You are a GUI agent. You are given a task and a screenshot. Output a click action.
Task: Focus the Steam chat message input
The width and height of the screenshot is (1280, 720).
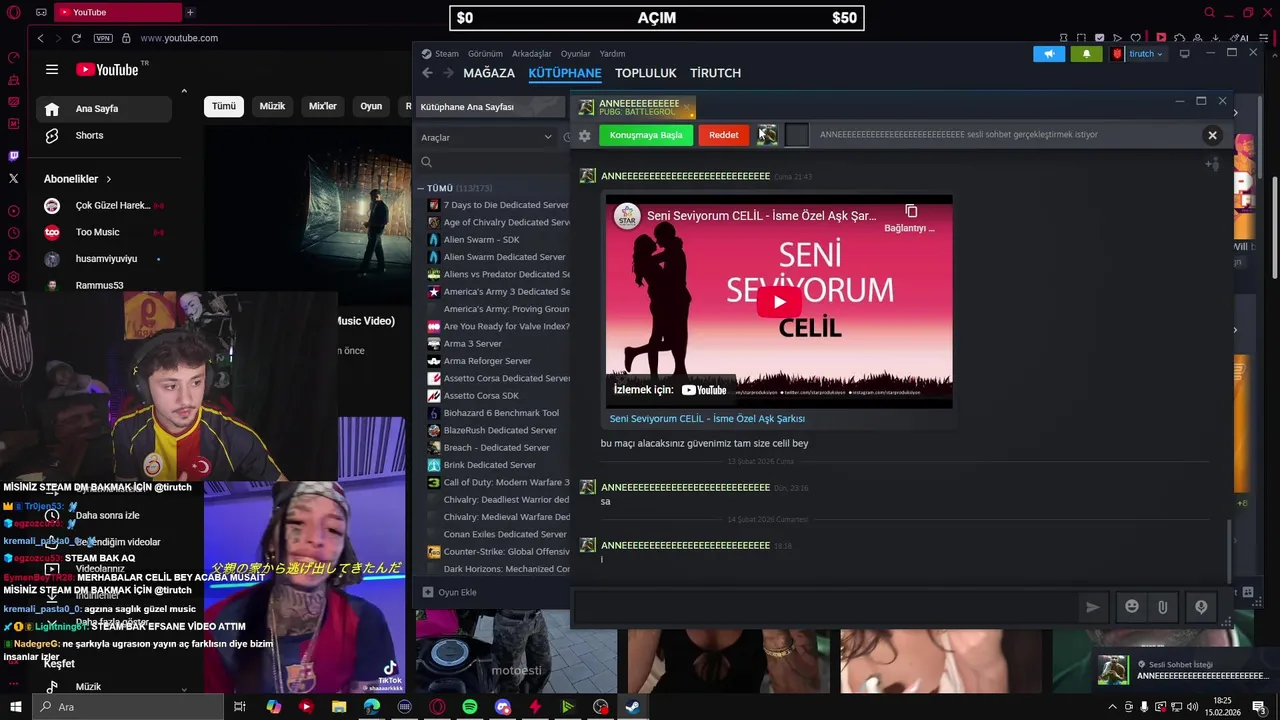tap(825, 606)
